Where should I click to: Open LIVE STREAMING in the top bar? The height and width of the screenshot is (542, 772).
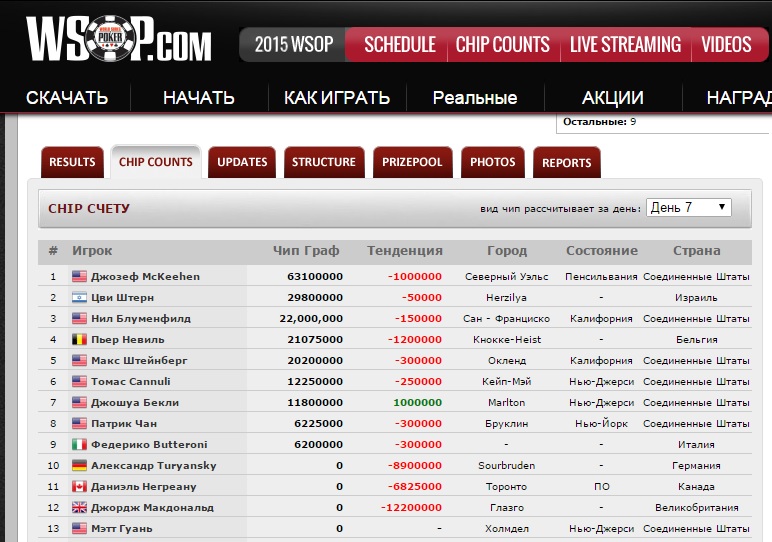pyautogui.click(x=626, y=44)
